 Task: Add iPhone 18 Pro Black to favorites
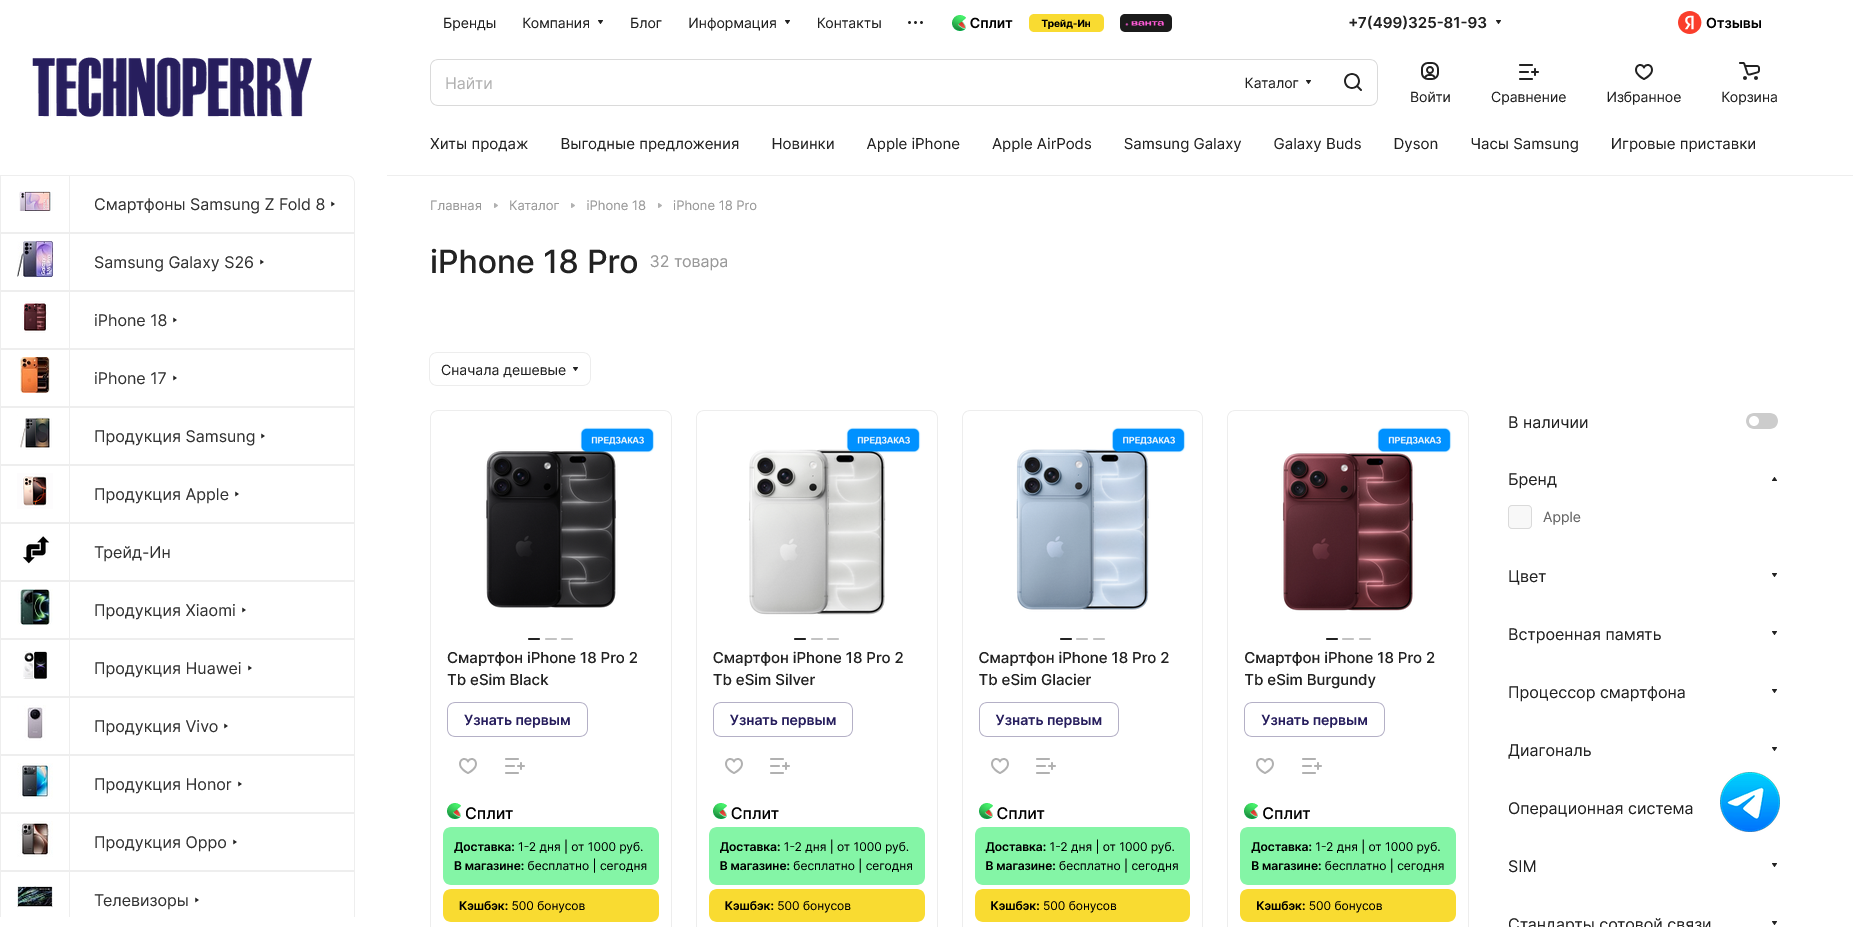point(468,766)
